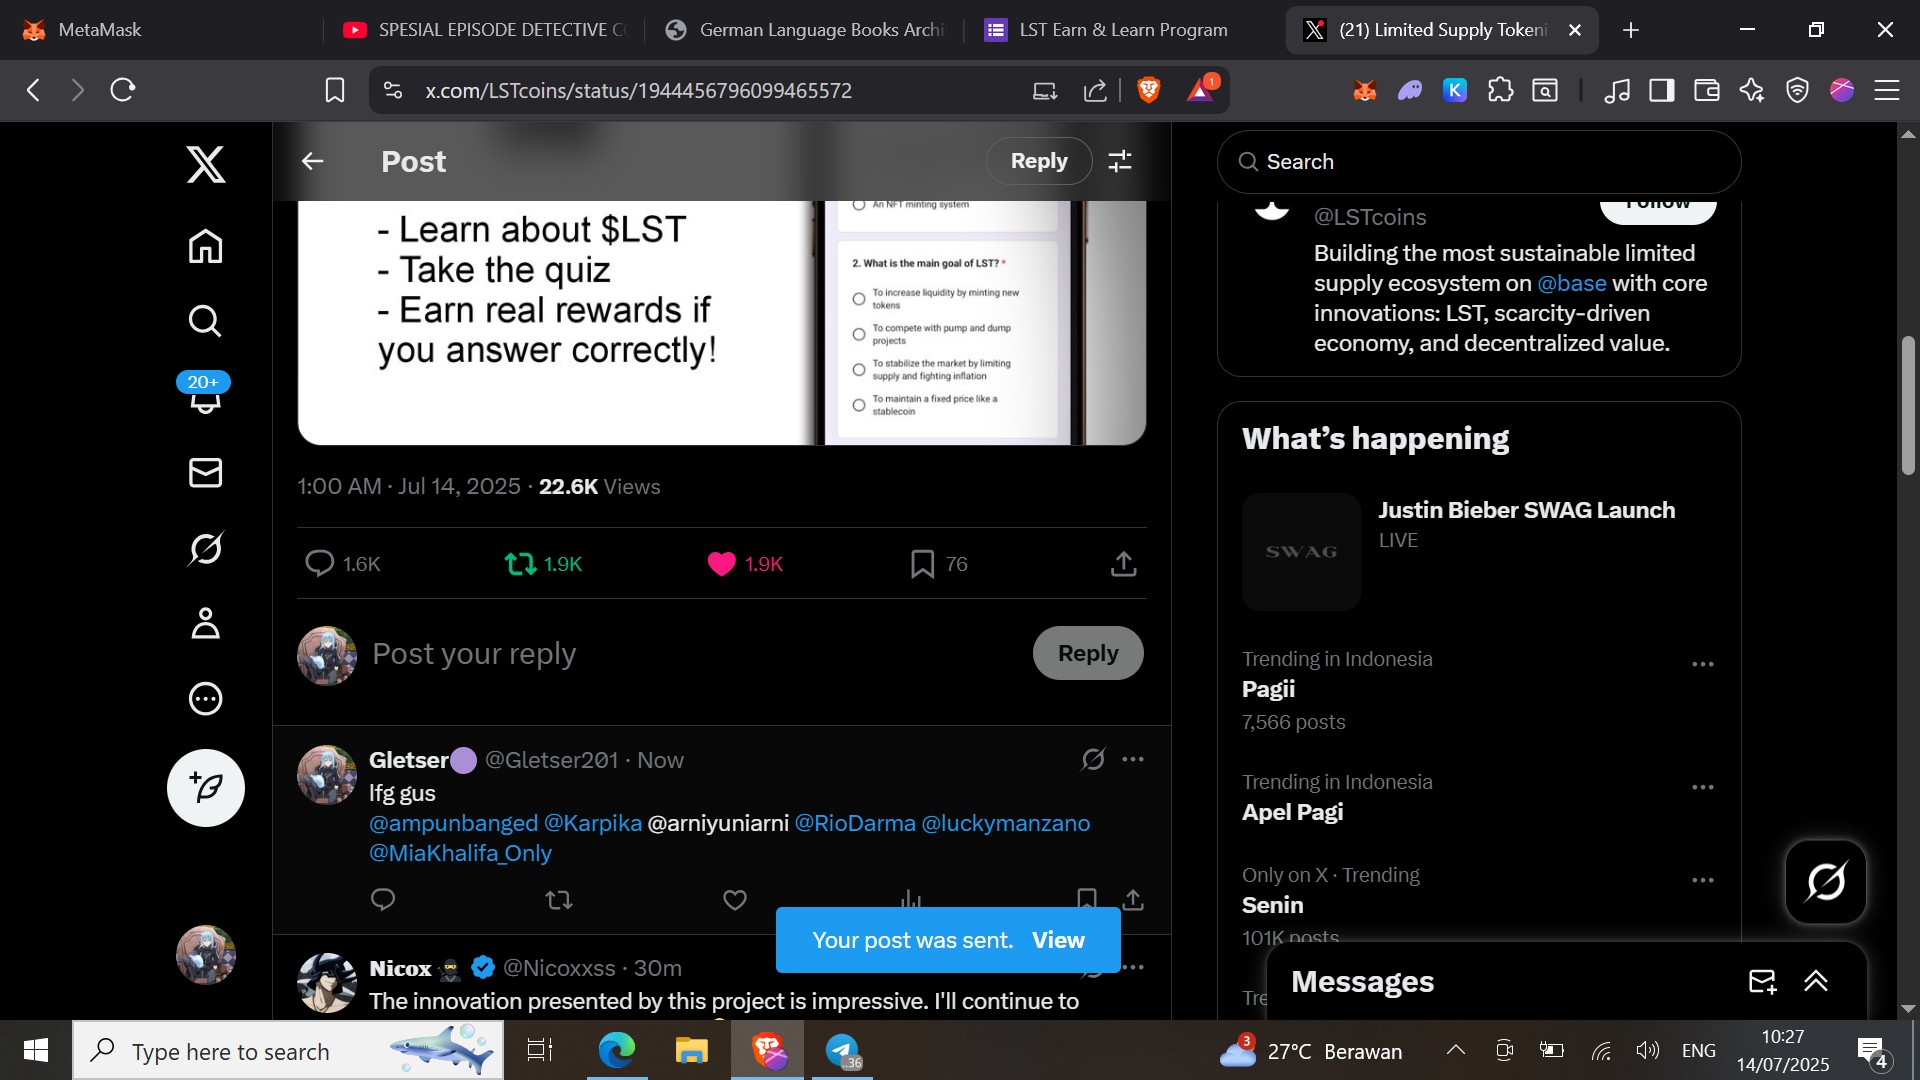Compose new message in Messages bar

click(1762, 982)
